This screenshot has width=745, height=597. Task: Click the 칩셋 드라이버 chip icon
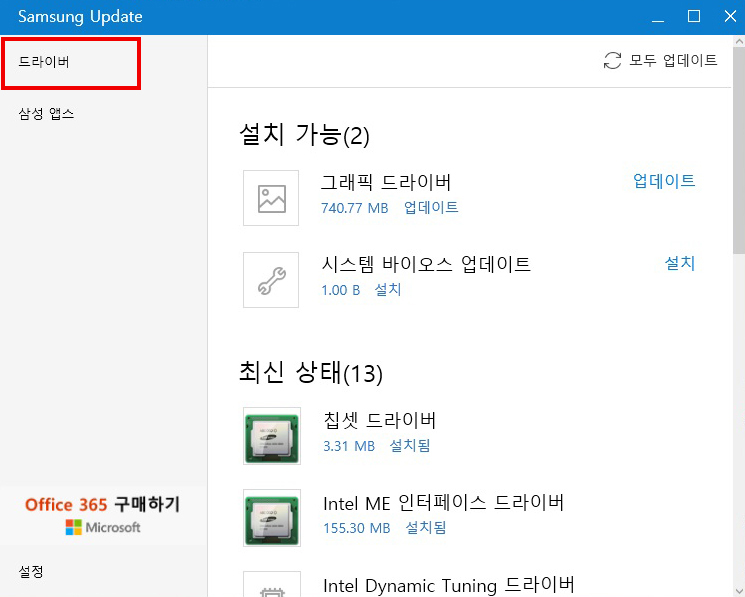coord(272,436)
